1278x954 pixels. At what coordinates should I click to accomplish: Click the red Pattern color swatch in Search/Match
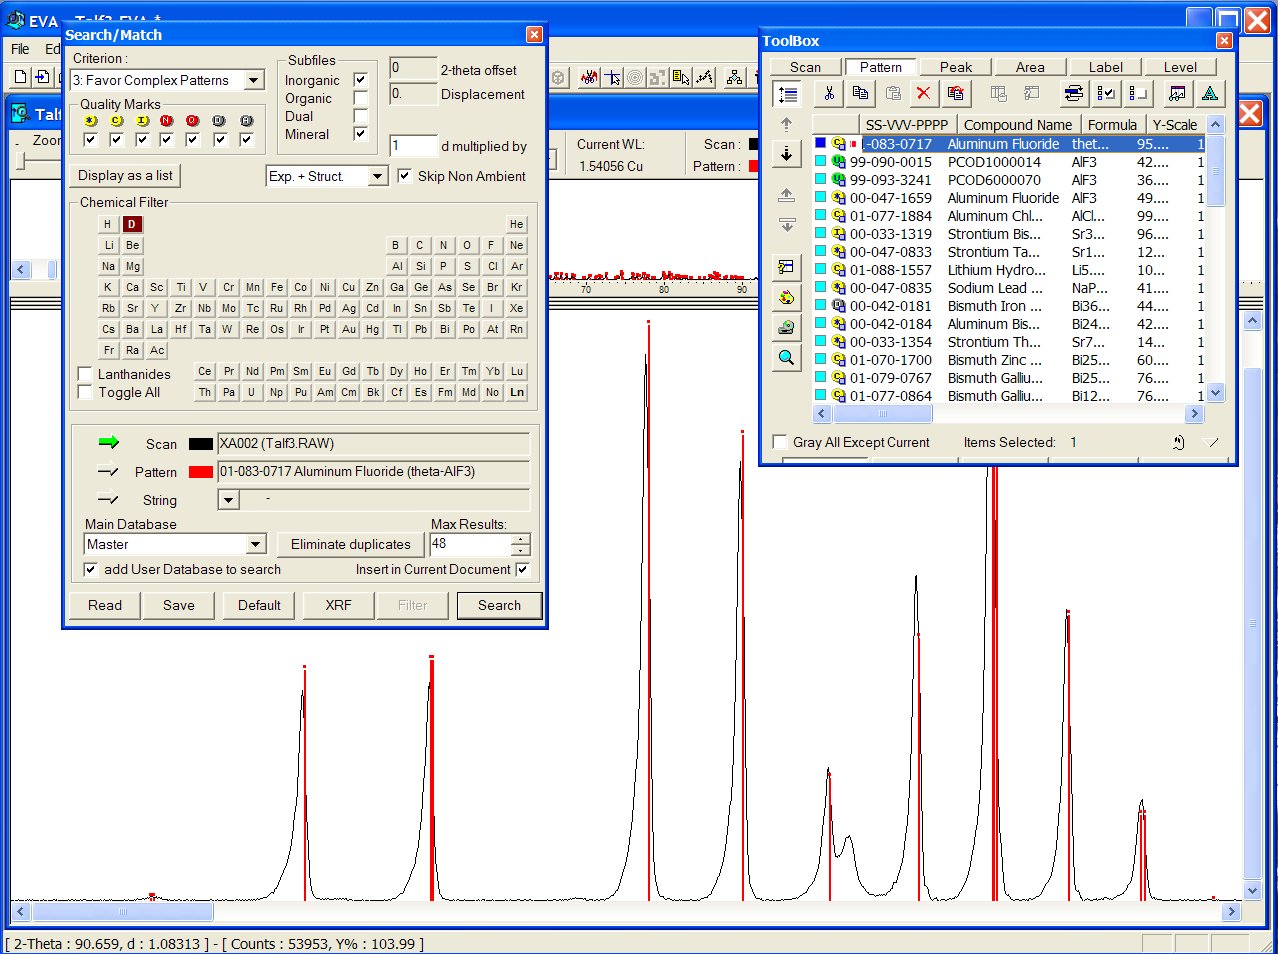[x=200, y=472]
